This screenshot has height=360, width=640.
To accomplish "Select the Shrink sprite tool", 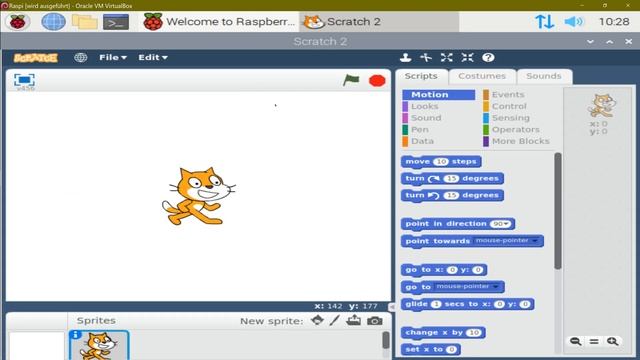I will point(467,58).
